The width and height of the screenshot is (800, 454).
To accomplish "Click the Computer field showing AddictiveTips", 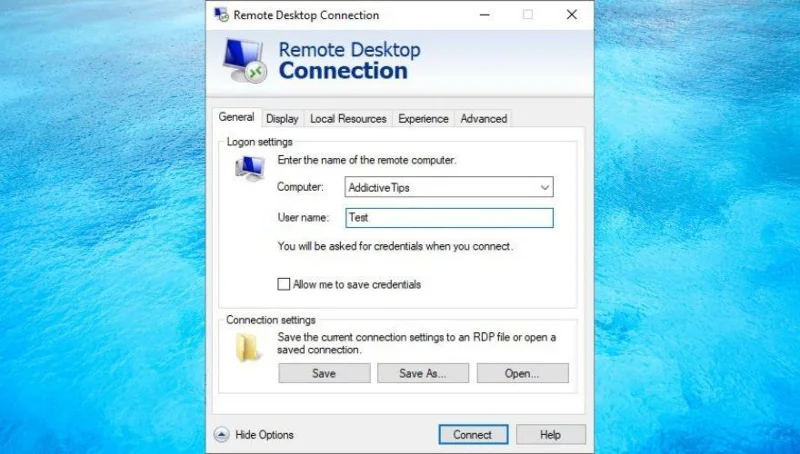I will click(449, 187).
